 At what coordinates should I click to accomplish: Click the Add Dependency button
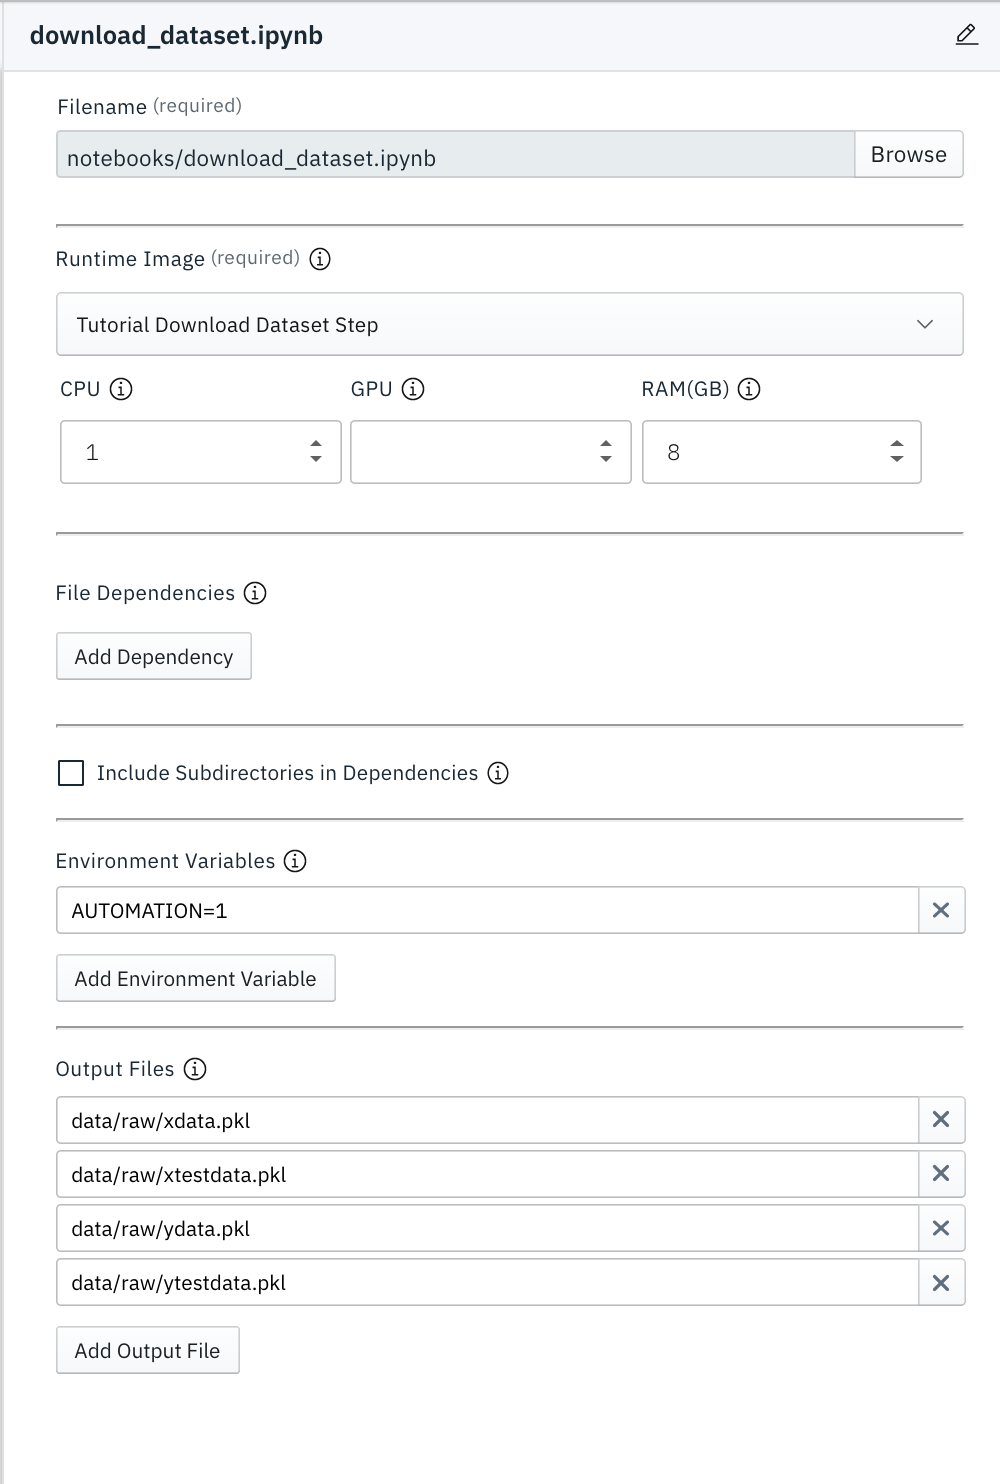[x=153, y=656]
